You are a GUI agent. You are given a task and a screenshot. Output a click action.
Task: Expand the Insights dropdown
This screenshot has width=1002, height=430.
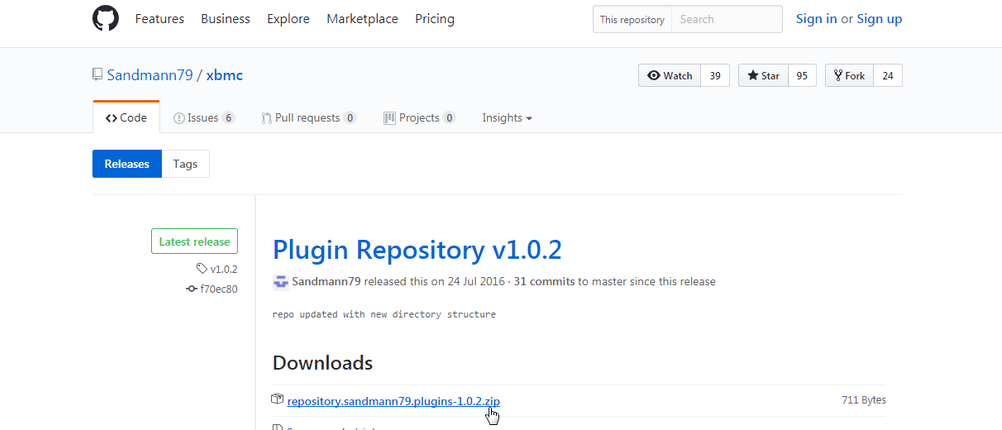click(506, 118)
